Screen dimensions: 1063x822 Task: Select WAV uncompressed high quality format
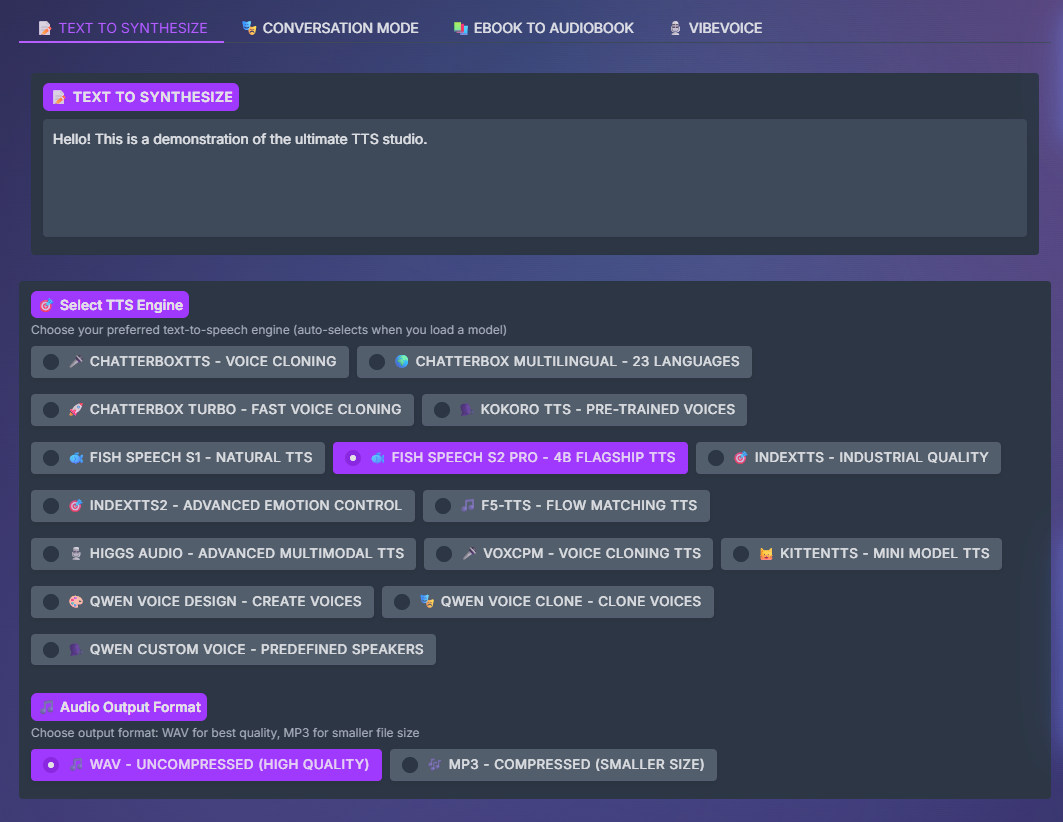point(51,765)
